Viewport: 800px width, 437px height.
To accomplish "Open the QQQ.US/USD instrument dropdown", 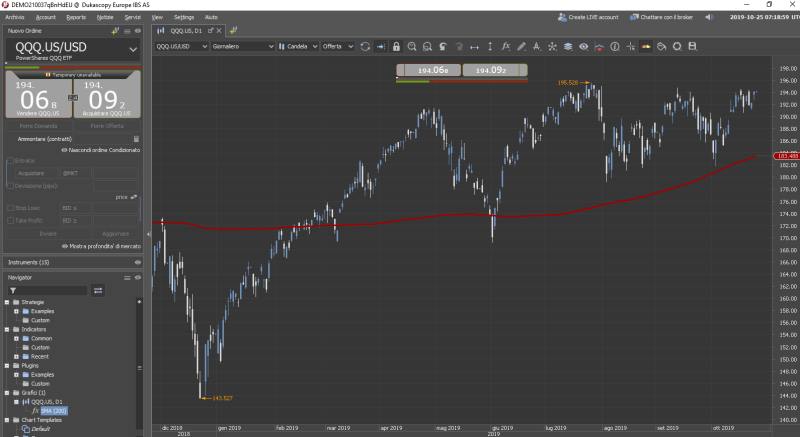I will click(74, 47).
